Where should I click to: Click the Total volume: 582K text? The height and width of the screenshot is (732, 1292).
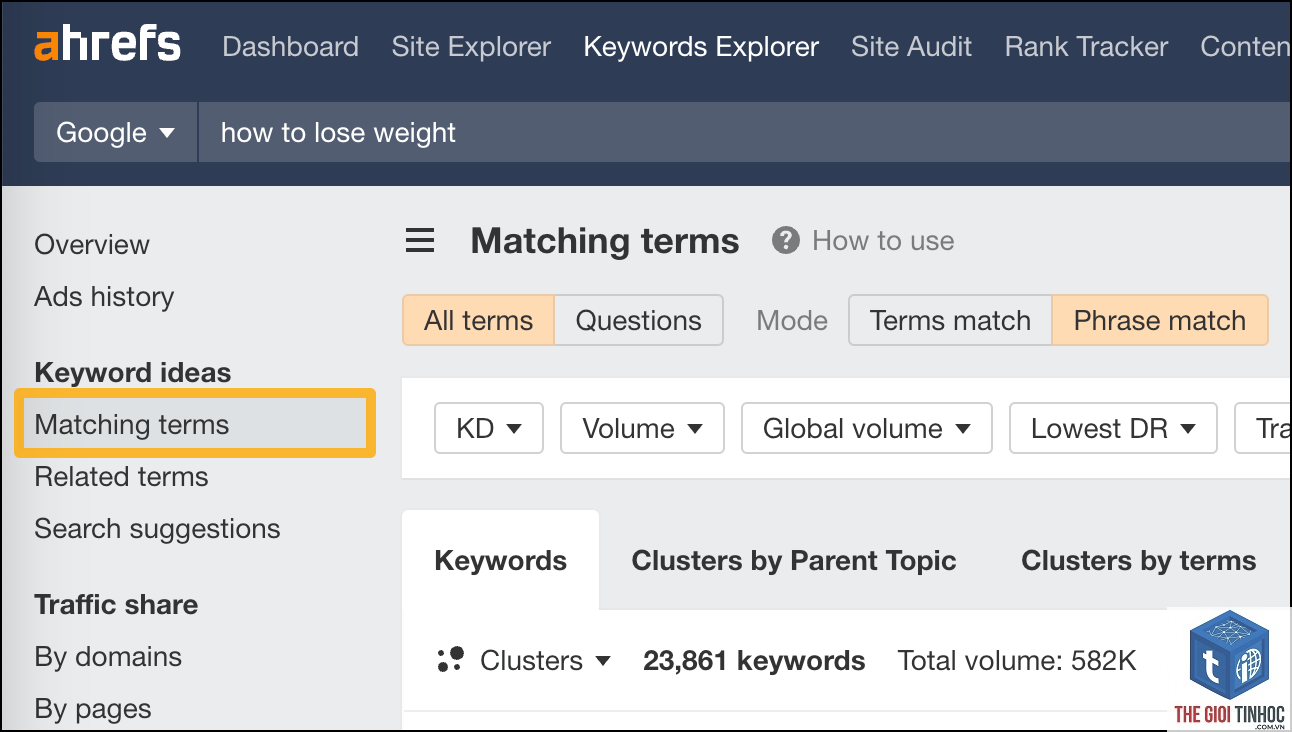(1017, 660)
